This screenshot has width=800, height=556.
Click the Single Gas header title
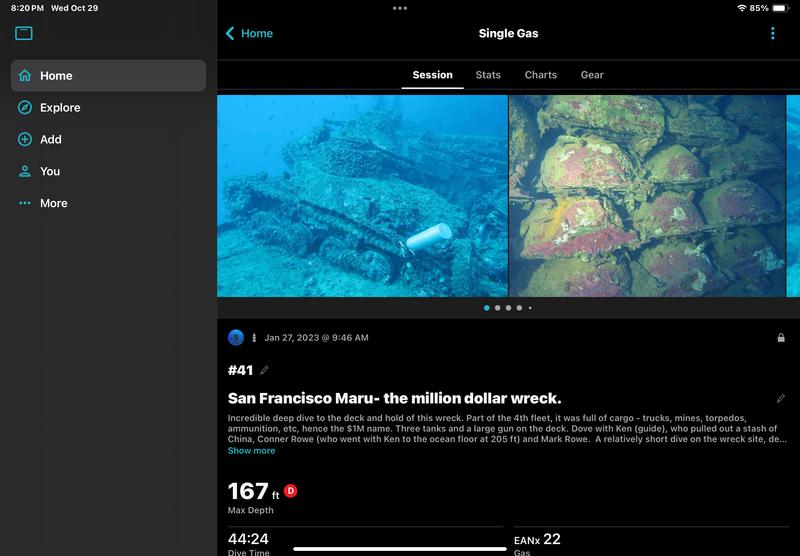click(508, 33)
